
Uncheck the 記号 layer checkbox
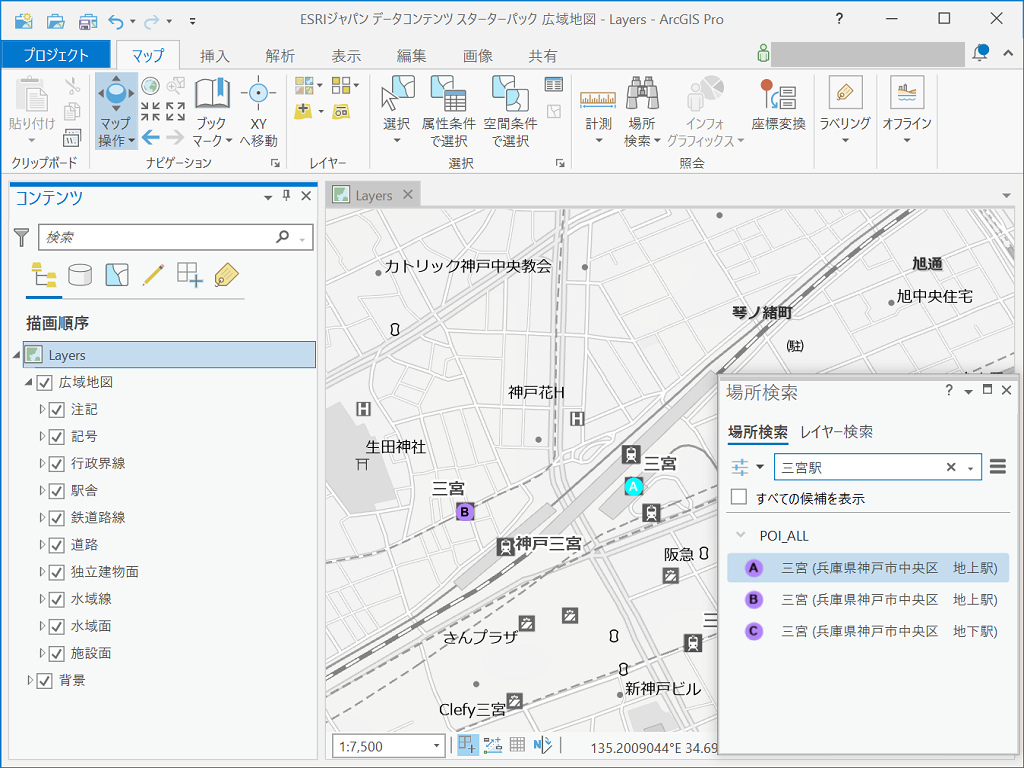tap(57, 437)
